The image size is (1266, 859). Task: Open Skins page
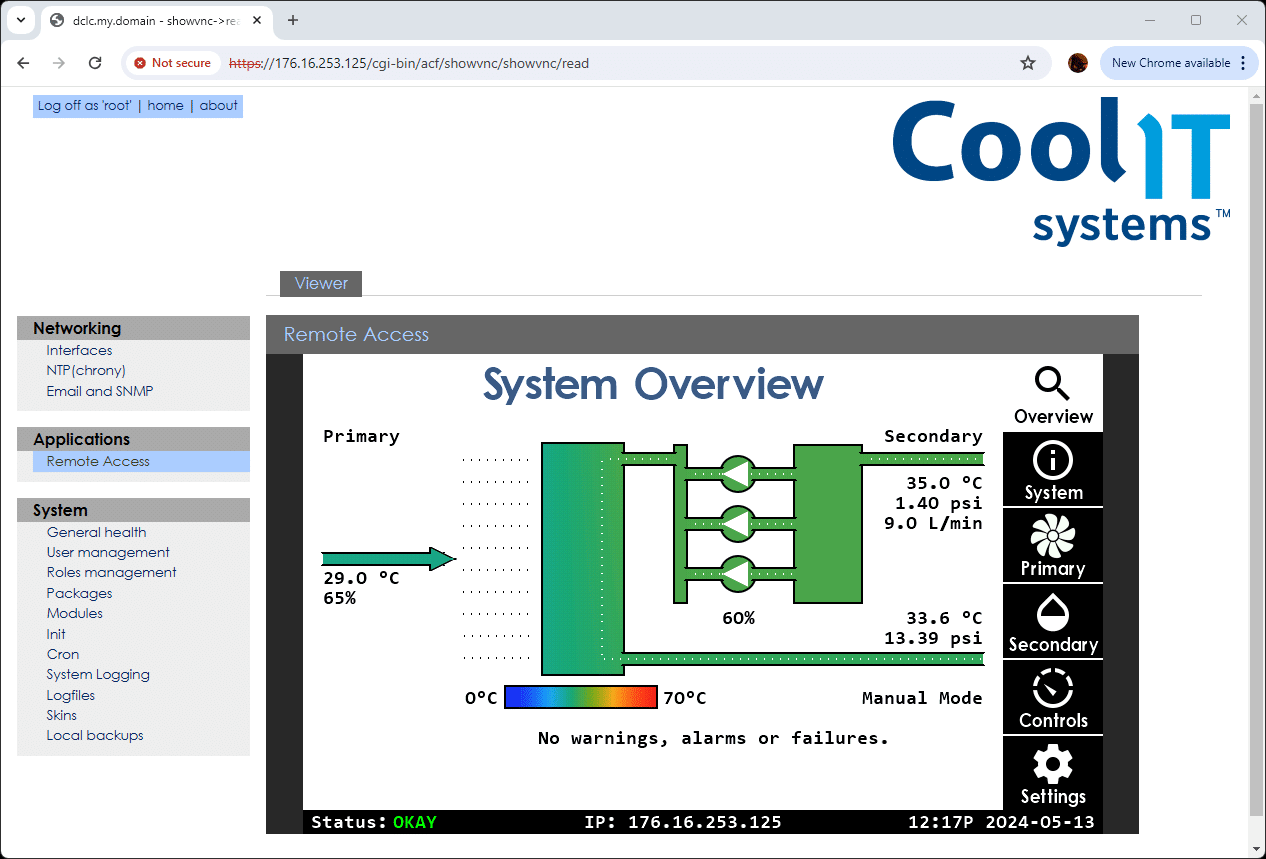click(61, 715)
